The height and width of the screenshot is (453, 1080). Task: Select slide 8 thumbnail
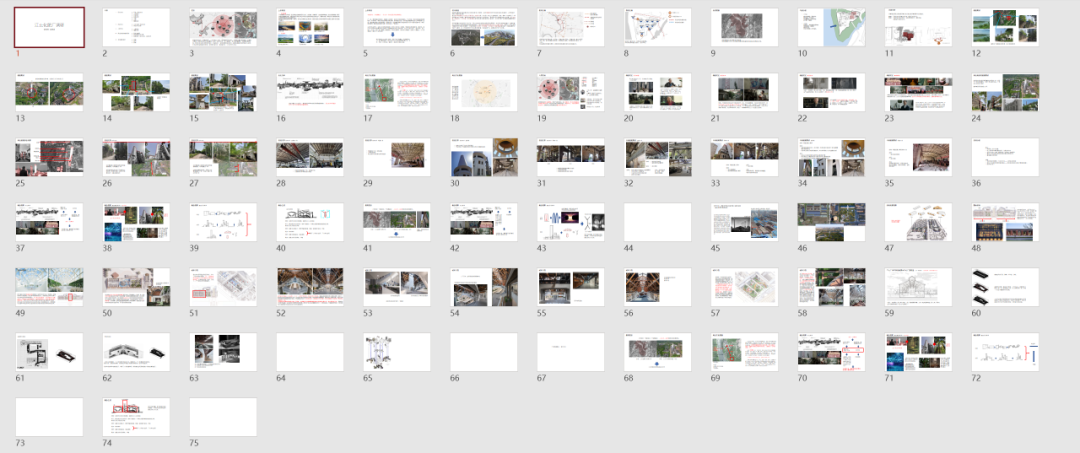(x=658, y=28)
